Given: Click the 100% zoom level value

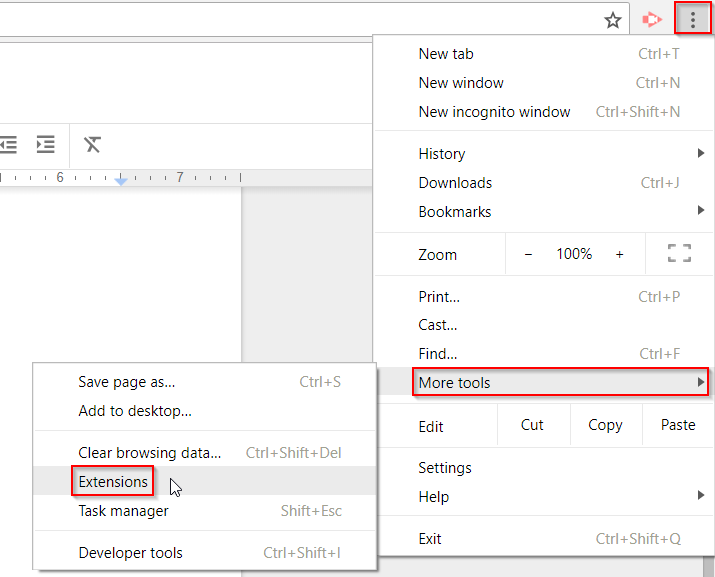Looking at the screenshot, I should [574, 254].
